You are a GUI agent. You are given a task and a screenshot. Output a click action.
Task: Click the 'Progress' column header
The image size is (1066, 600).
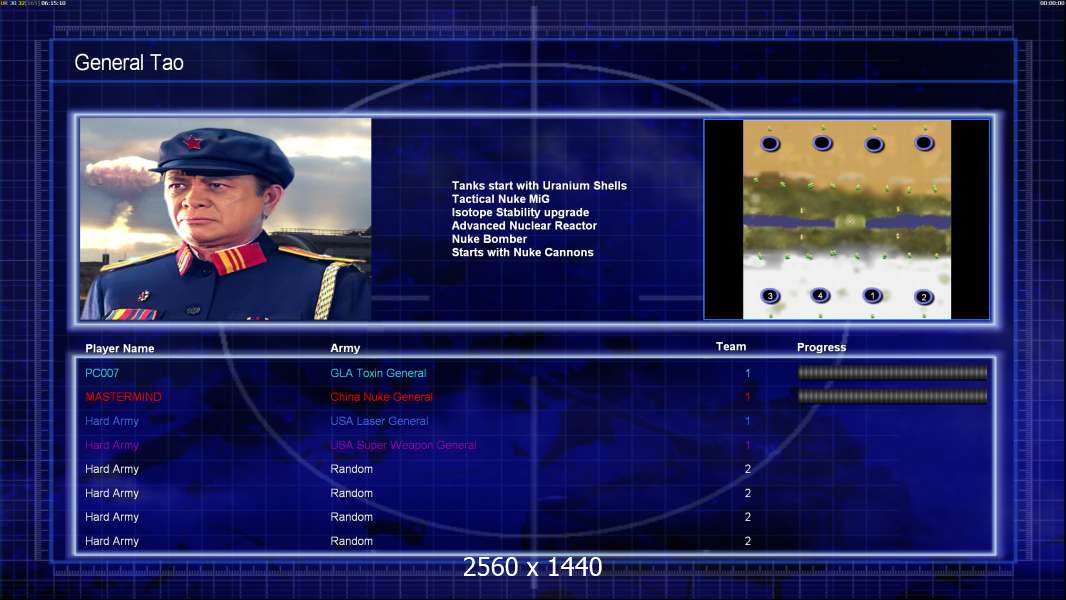click(821, 347)
